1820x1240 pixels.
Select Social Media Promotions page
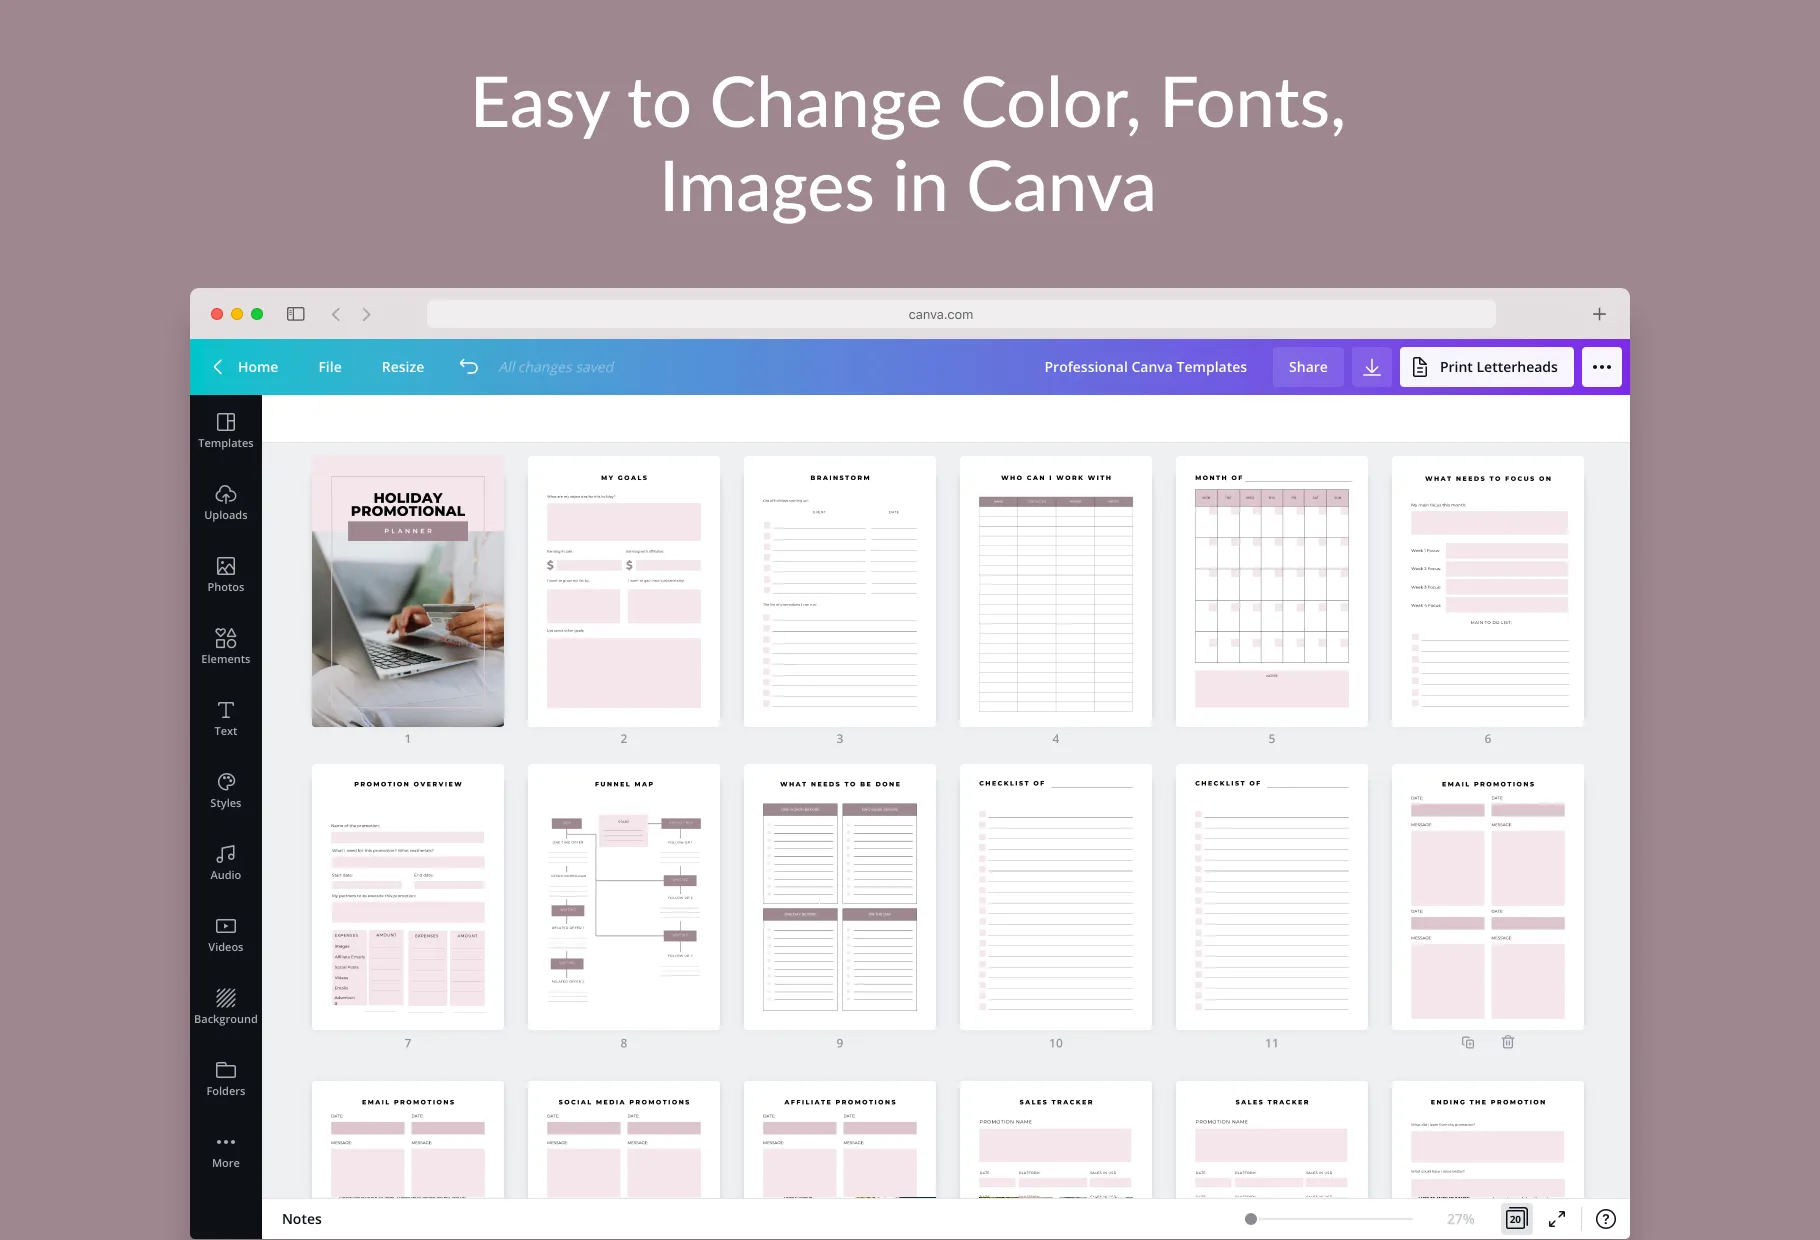624,1140
